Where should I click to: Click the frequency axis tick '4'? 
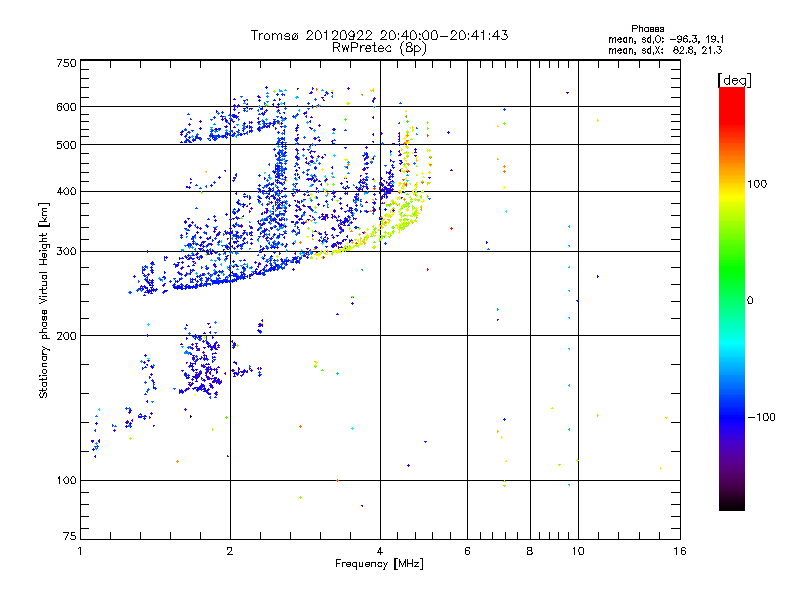coord(380,551)
